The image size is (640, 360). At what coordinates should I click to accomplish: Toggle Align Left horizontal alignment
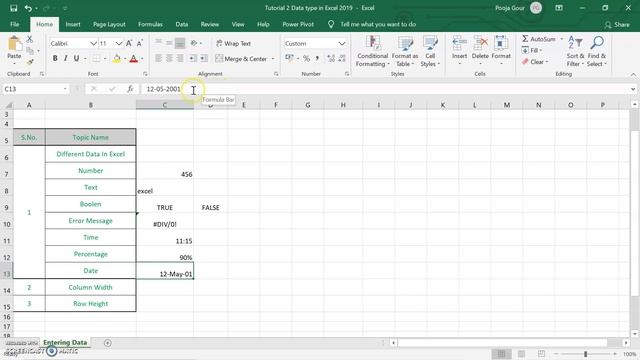pyautogui.click(x=158, y=59)
